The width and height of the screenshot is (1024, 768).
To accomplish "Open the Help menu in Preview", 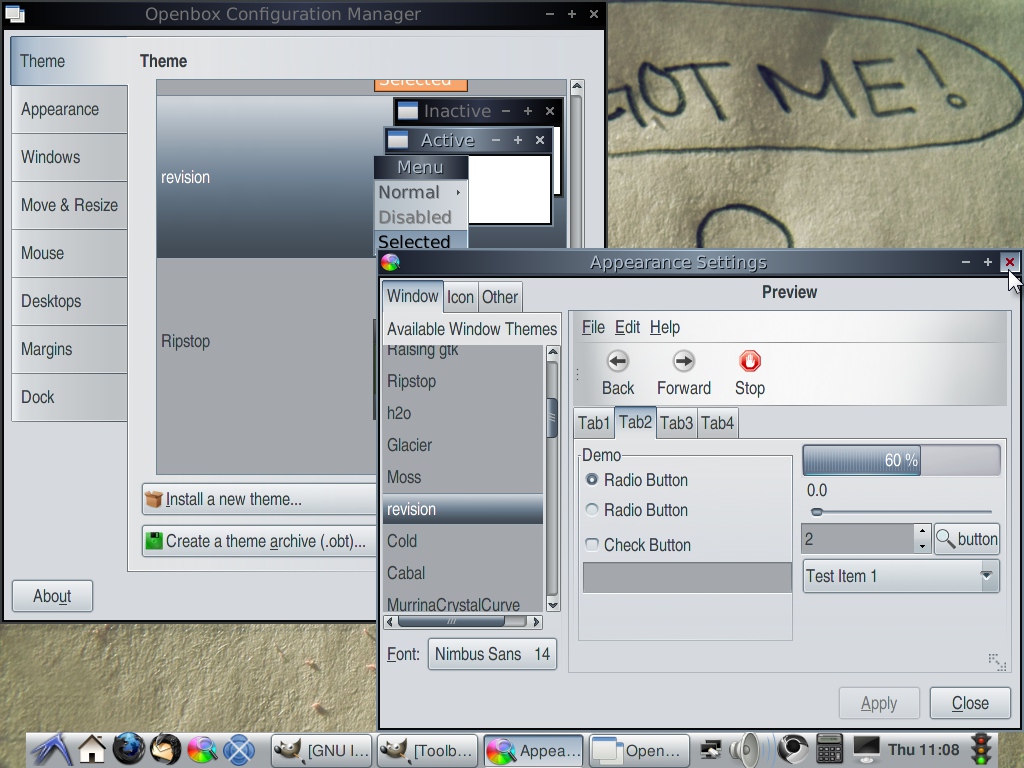I will [665, 327].
